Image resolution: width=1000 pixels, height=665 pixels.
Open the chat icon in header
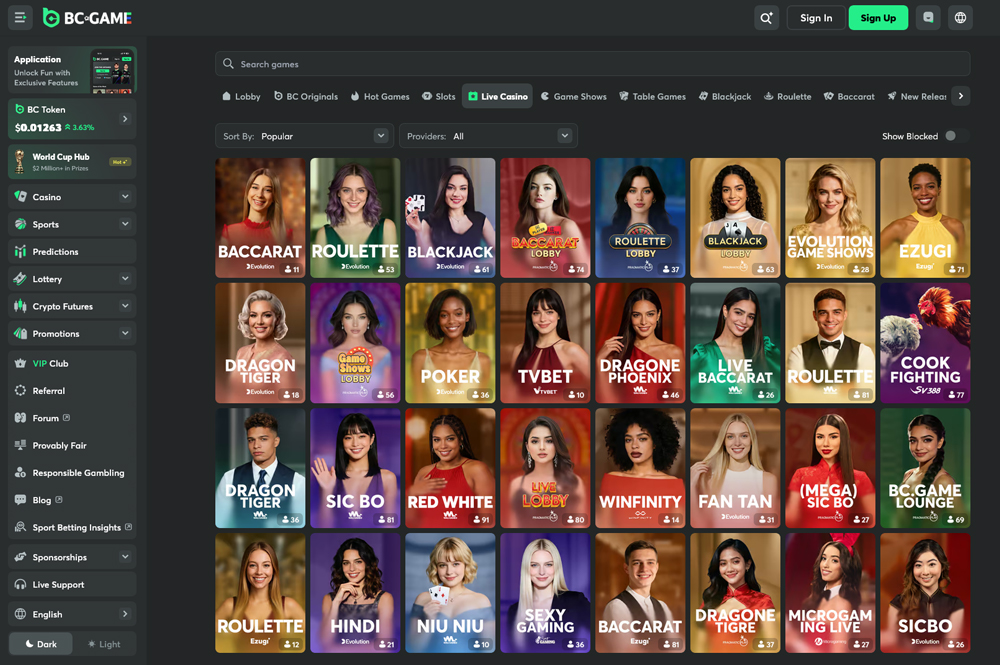pyautogui.click(x=928, y=18)
